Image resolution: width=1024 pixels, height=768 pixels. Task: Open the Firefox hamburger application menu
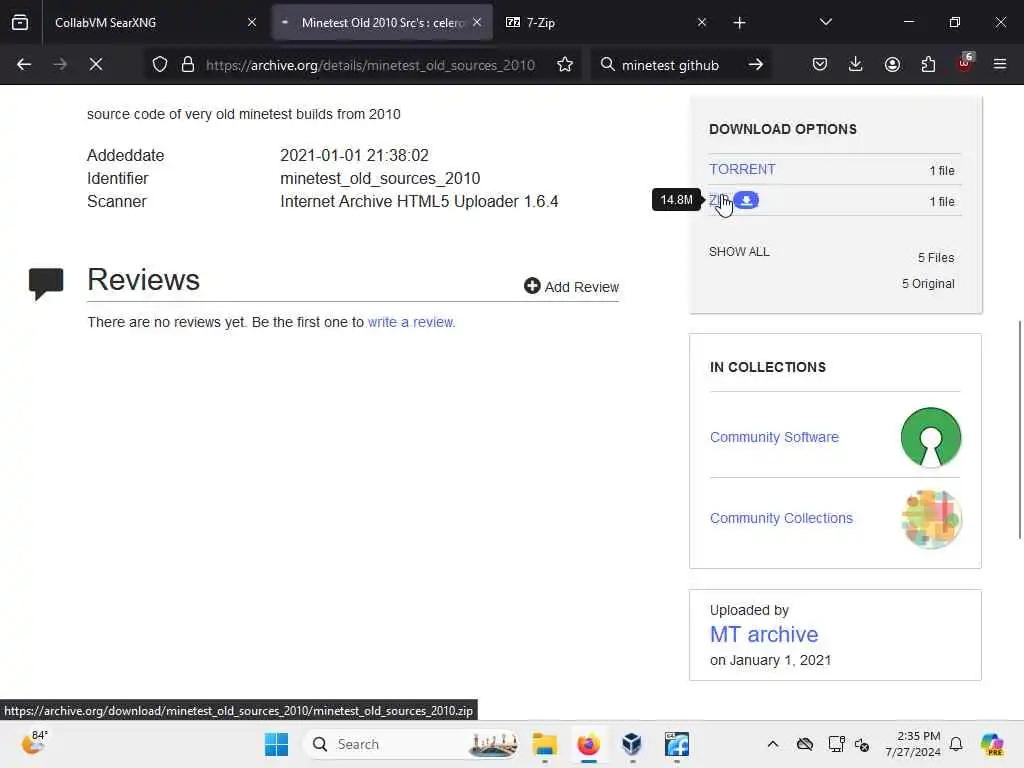click(1000, 64)
